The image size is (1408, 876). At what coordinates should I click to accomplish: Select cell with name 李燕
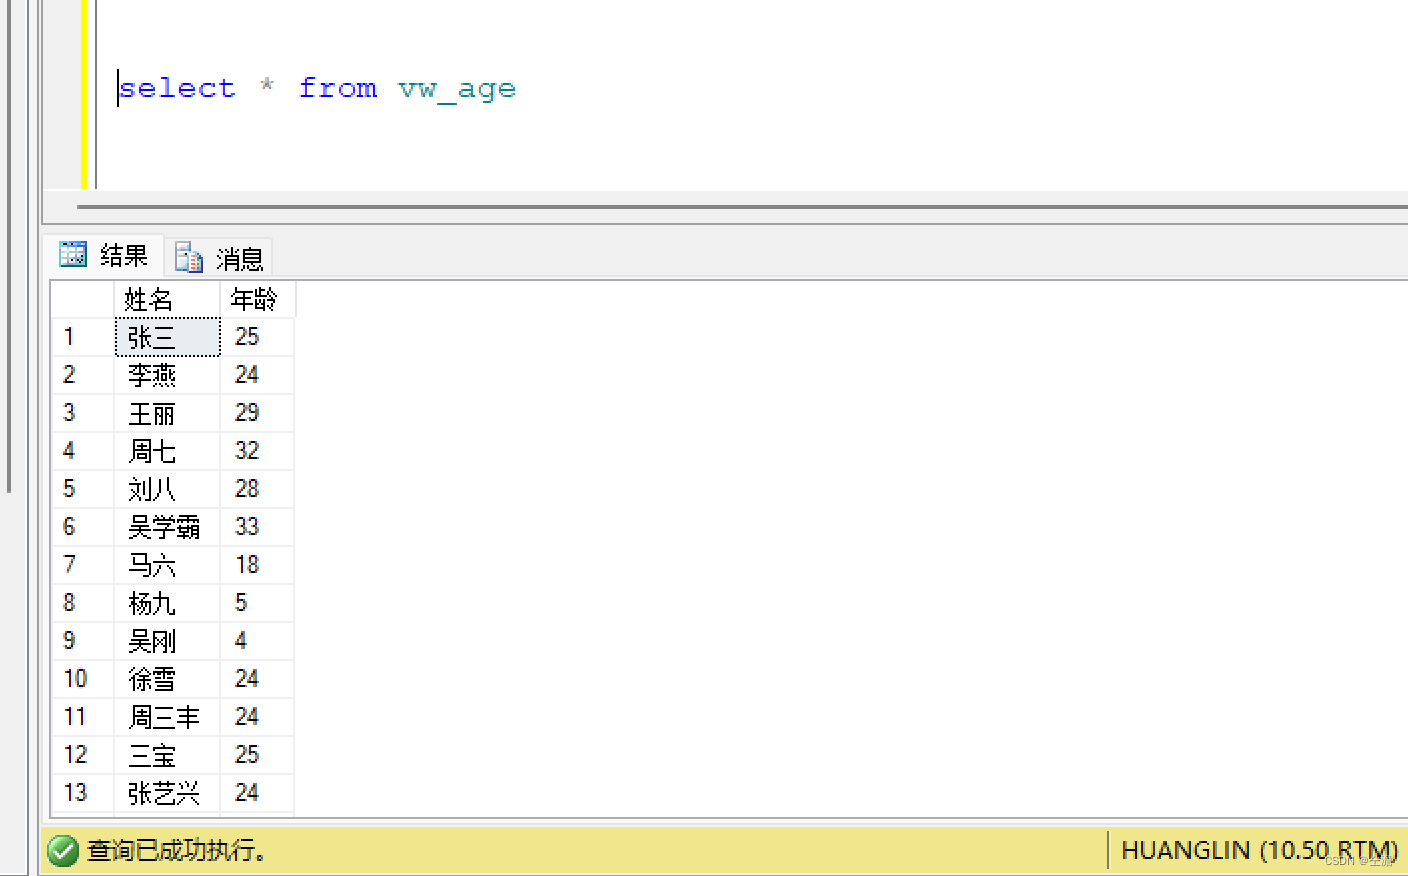click(167, 375)
